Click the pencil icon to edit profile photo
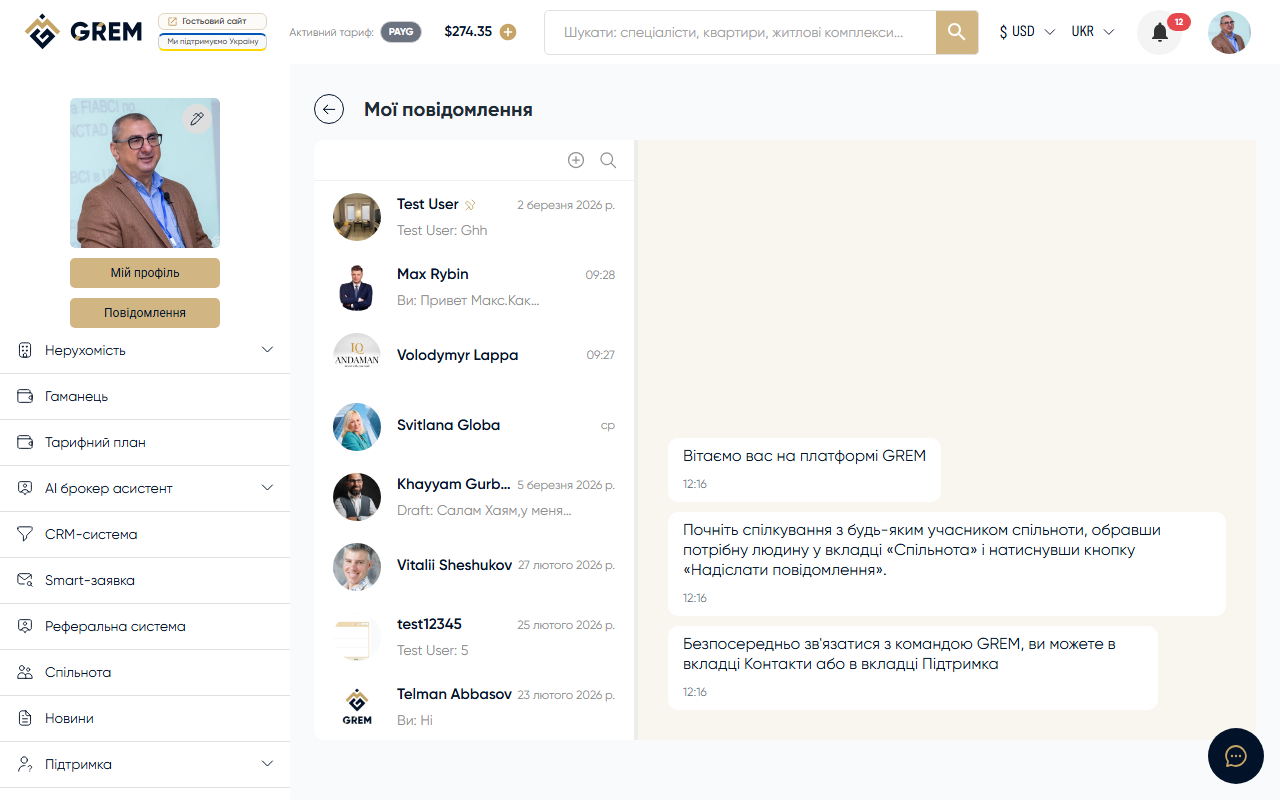 tap(197, 118)
